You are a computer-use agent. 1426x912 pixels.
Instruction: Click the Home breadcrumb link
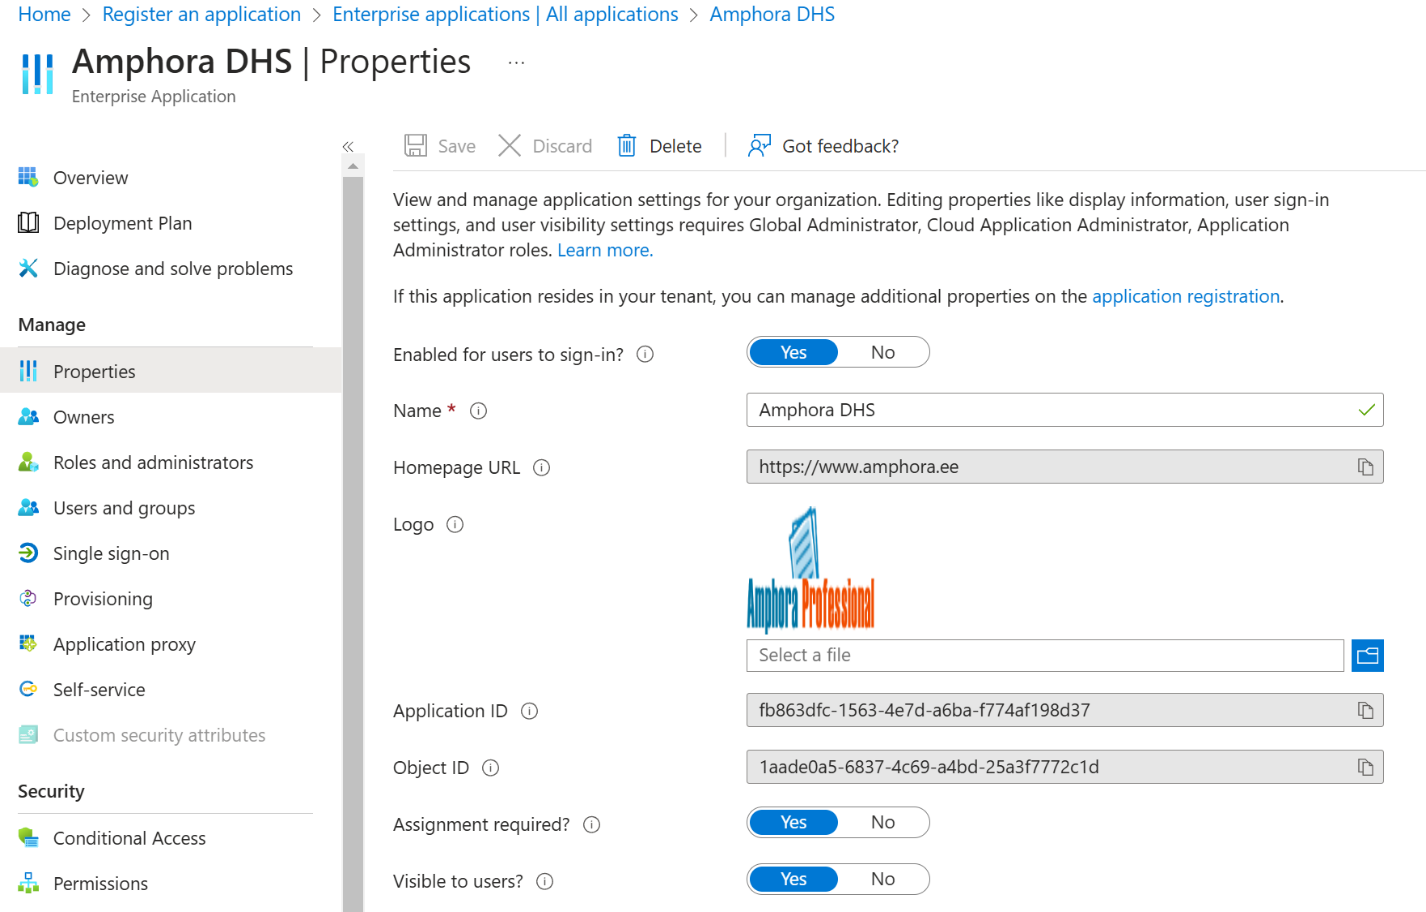[44, 14]
